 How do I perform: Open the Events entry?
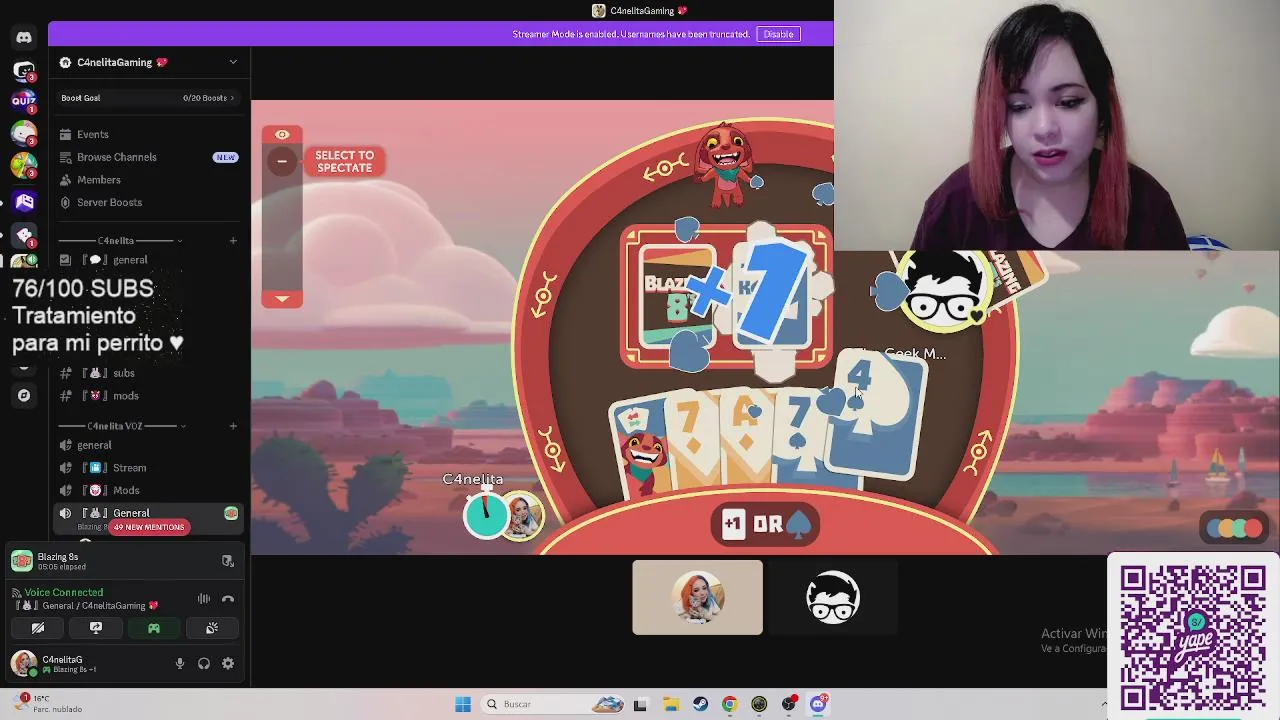point(150,134)
